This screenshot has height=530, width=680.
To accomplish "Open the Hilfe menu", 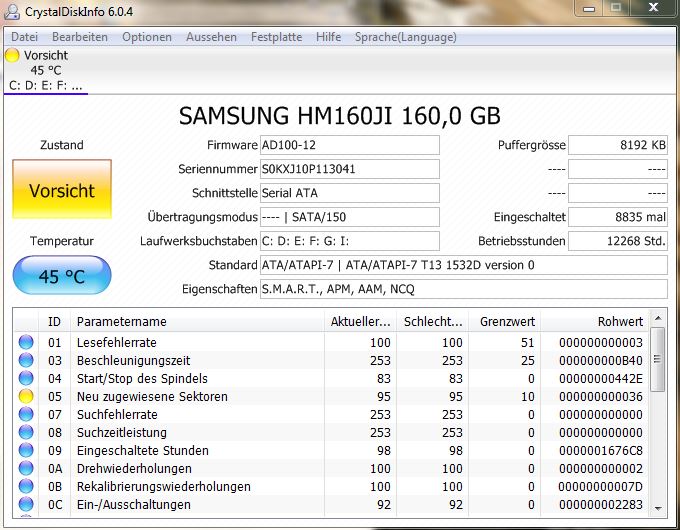I will [x=328, y=37].
